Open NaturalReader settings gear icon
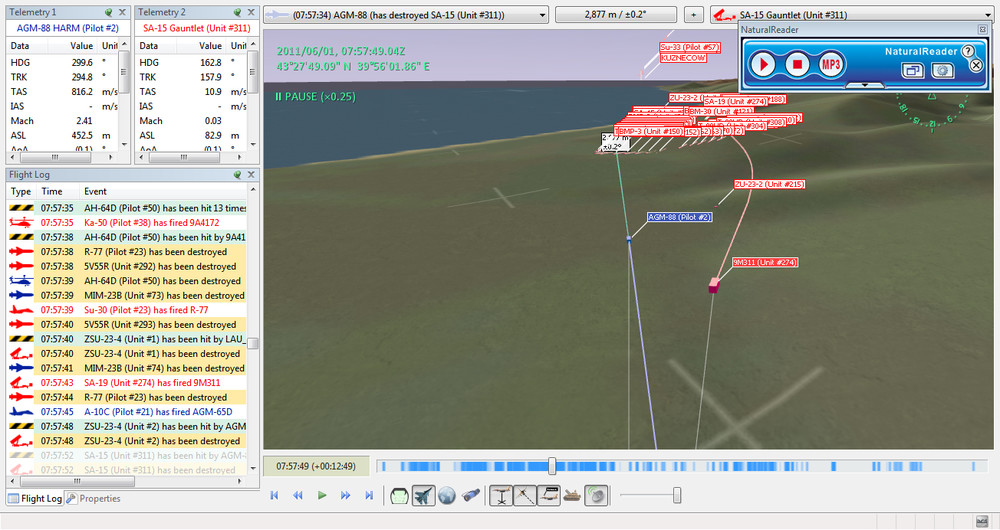The width and height of the screenshot is (1000, 530). [942, 70]
